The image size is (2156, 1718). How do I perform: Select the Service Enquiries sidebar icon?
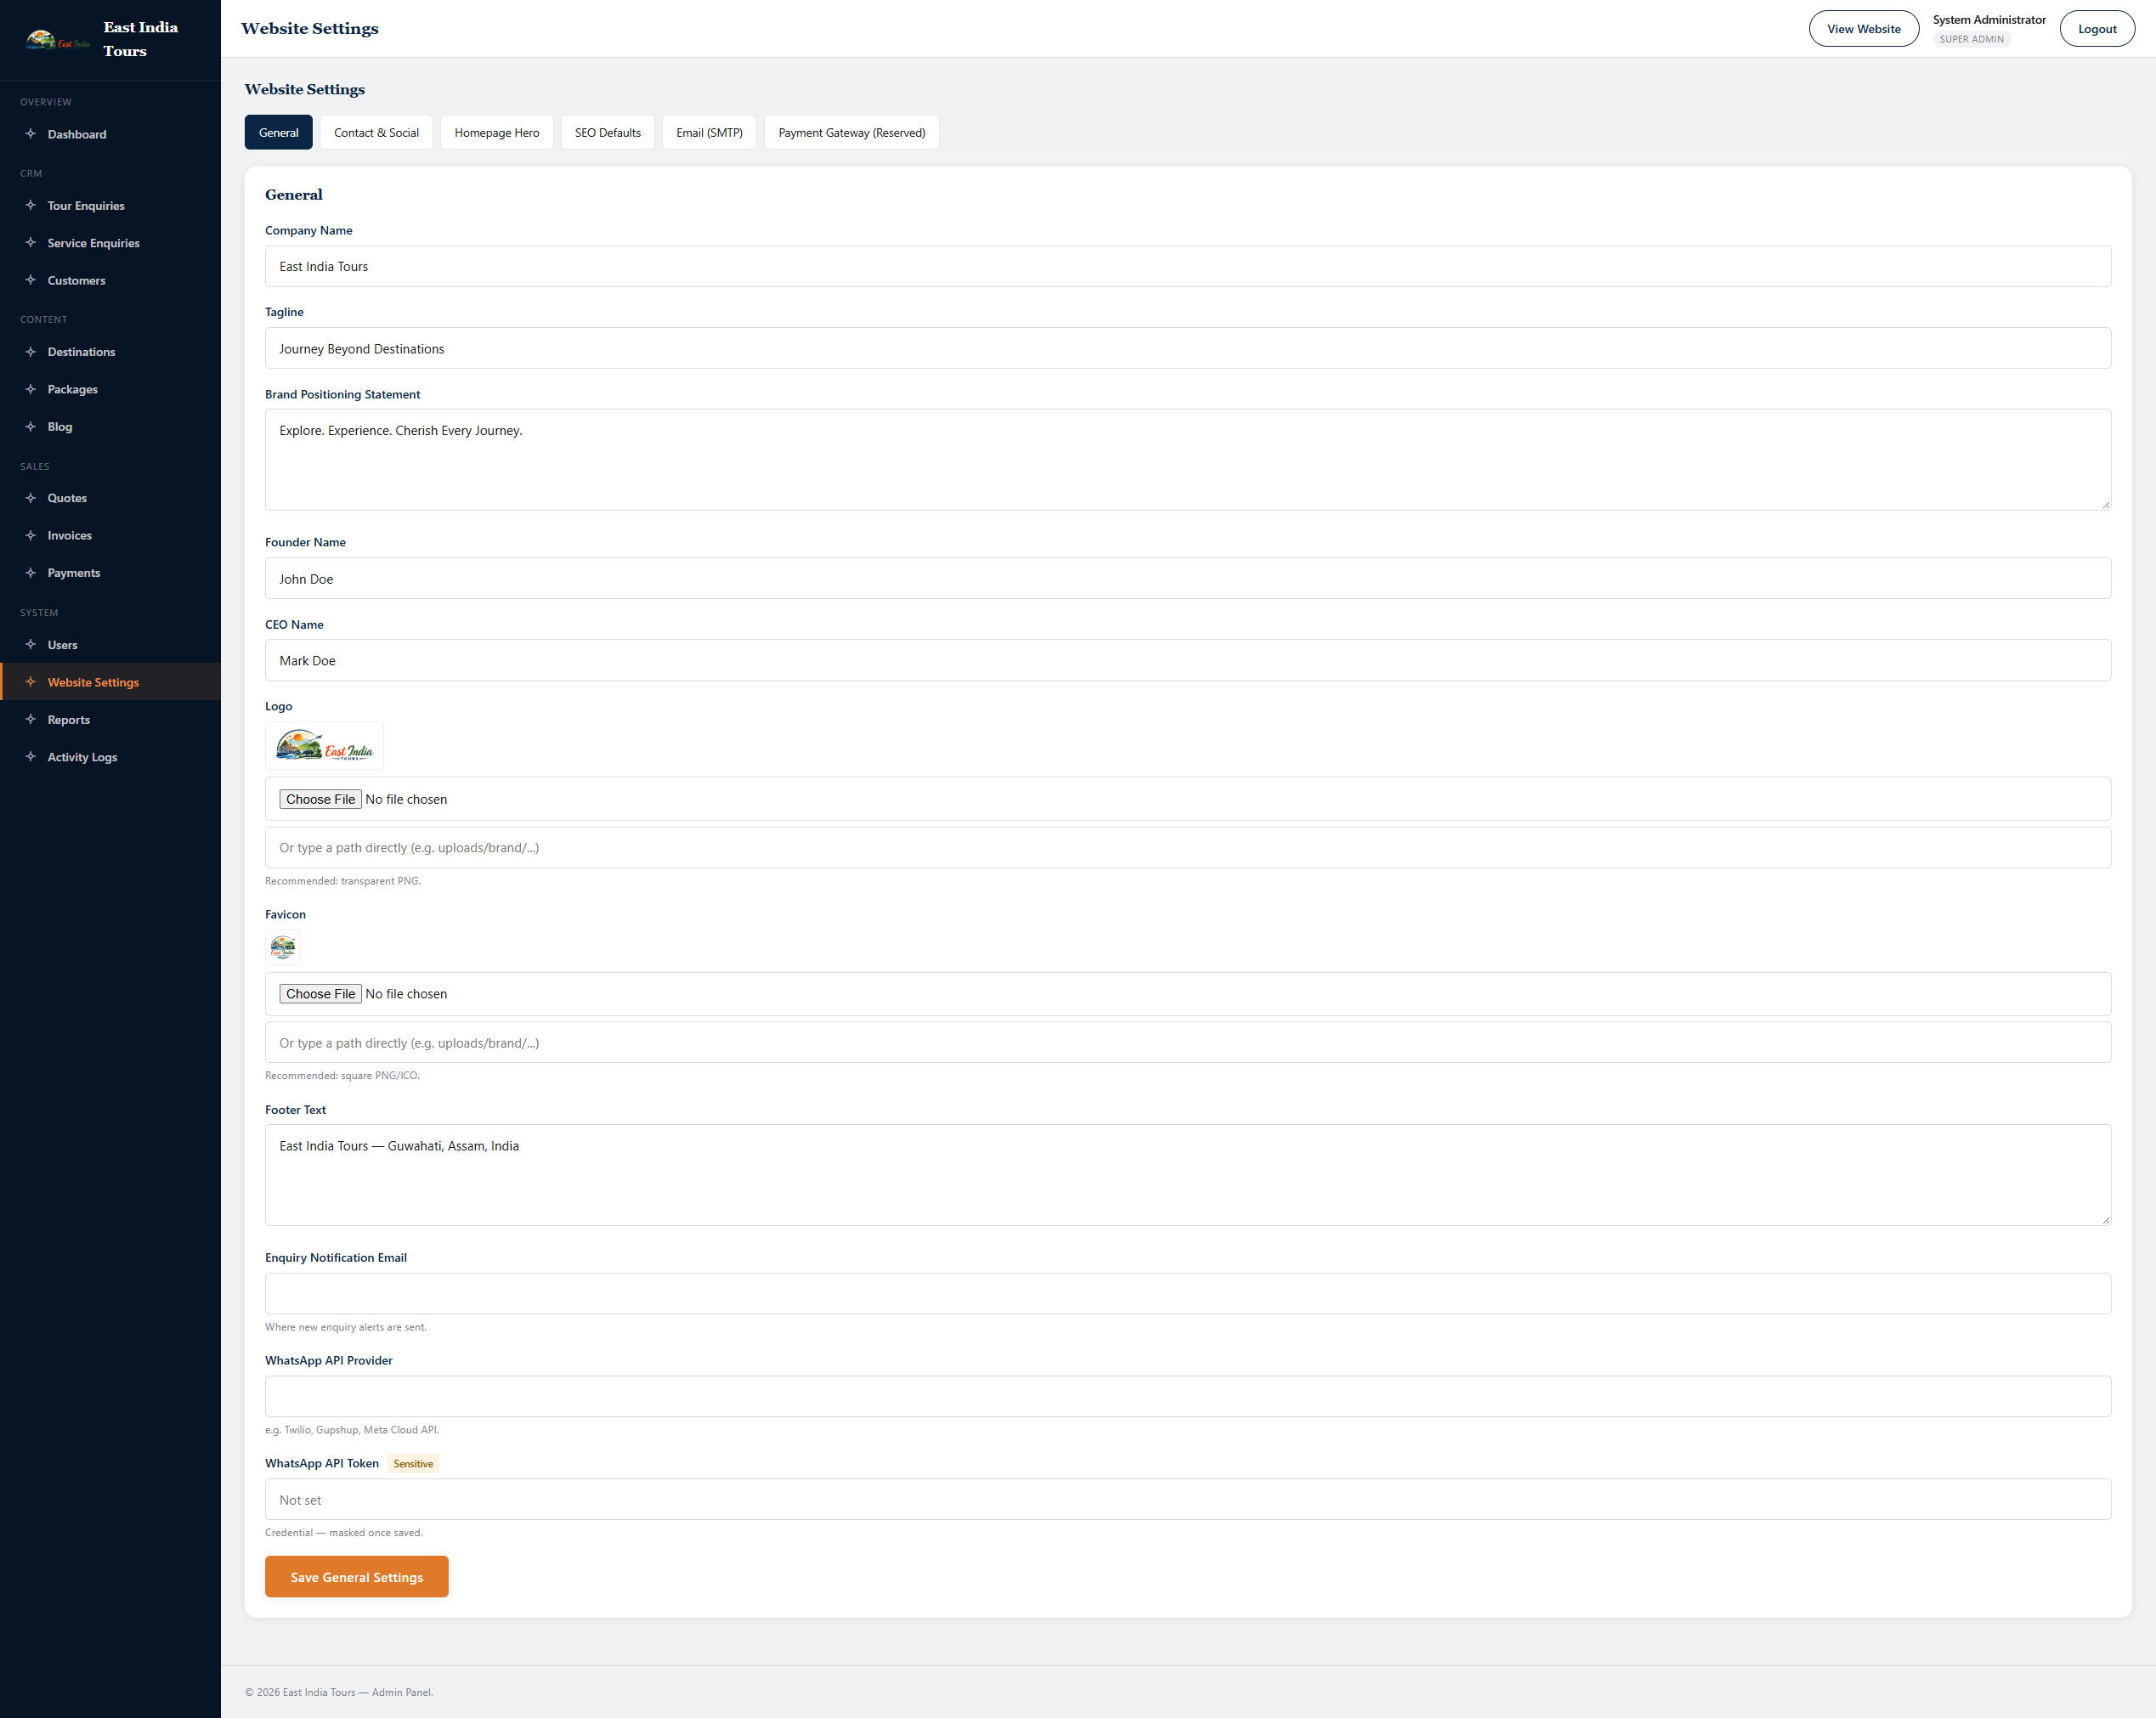[x=30, y=243]
